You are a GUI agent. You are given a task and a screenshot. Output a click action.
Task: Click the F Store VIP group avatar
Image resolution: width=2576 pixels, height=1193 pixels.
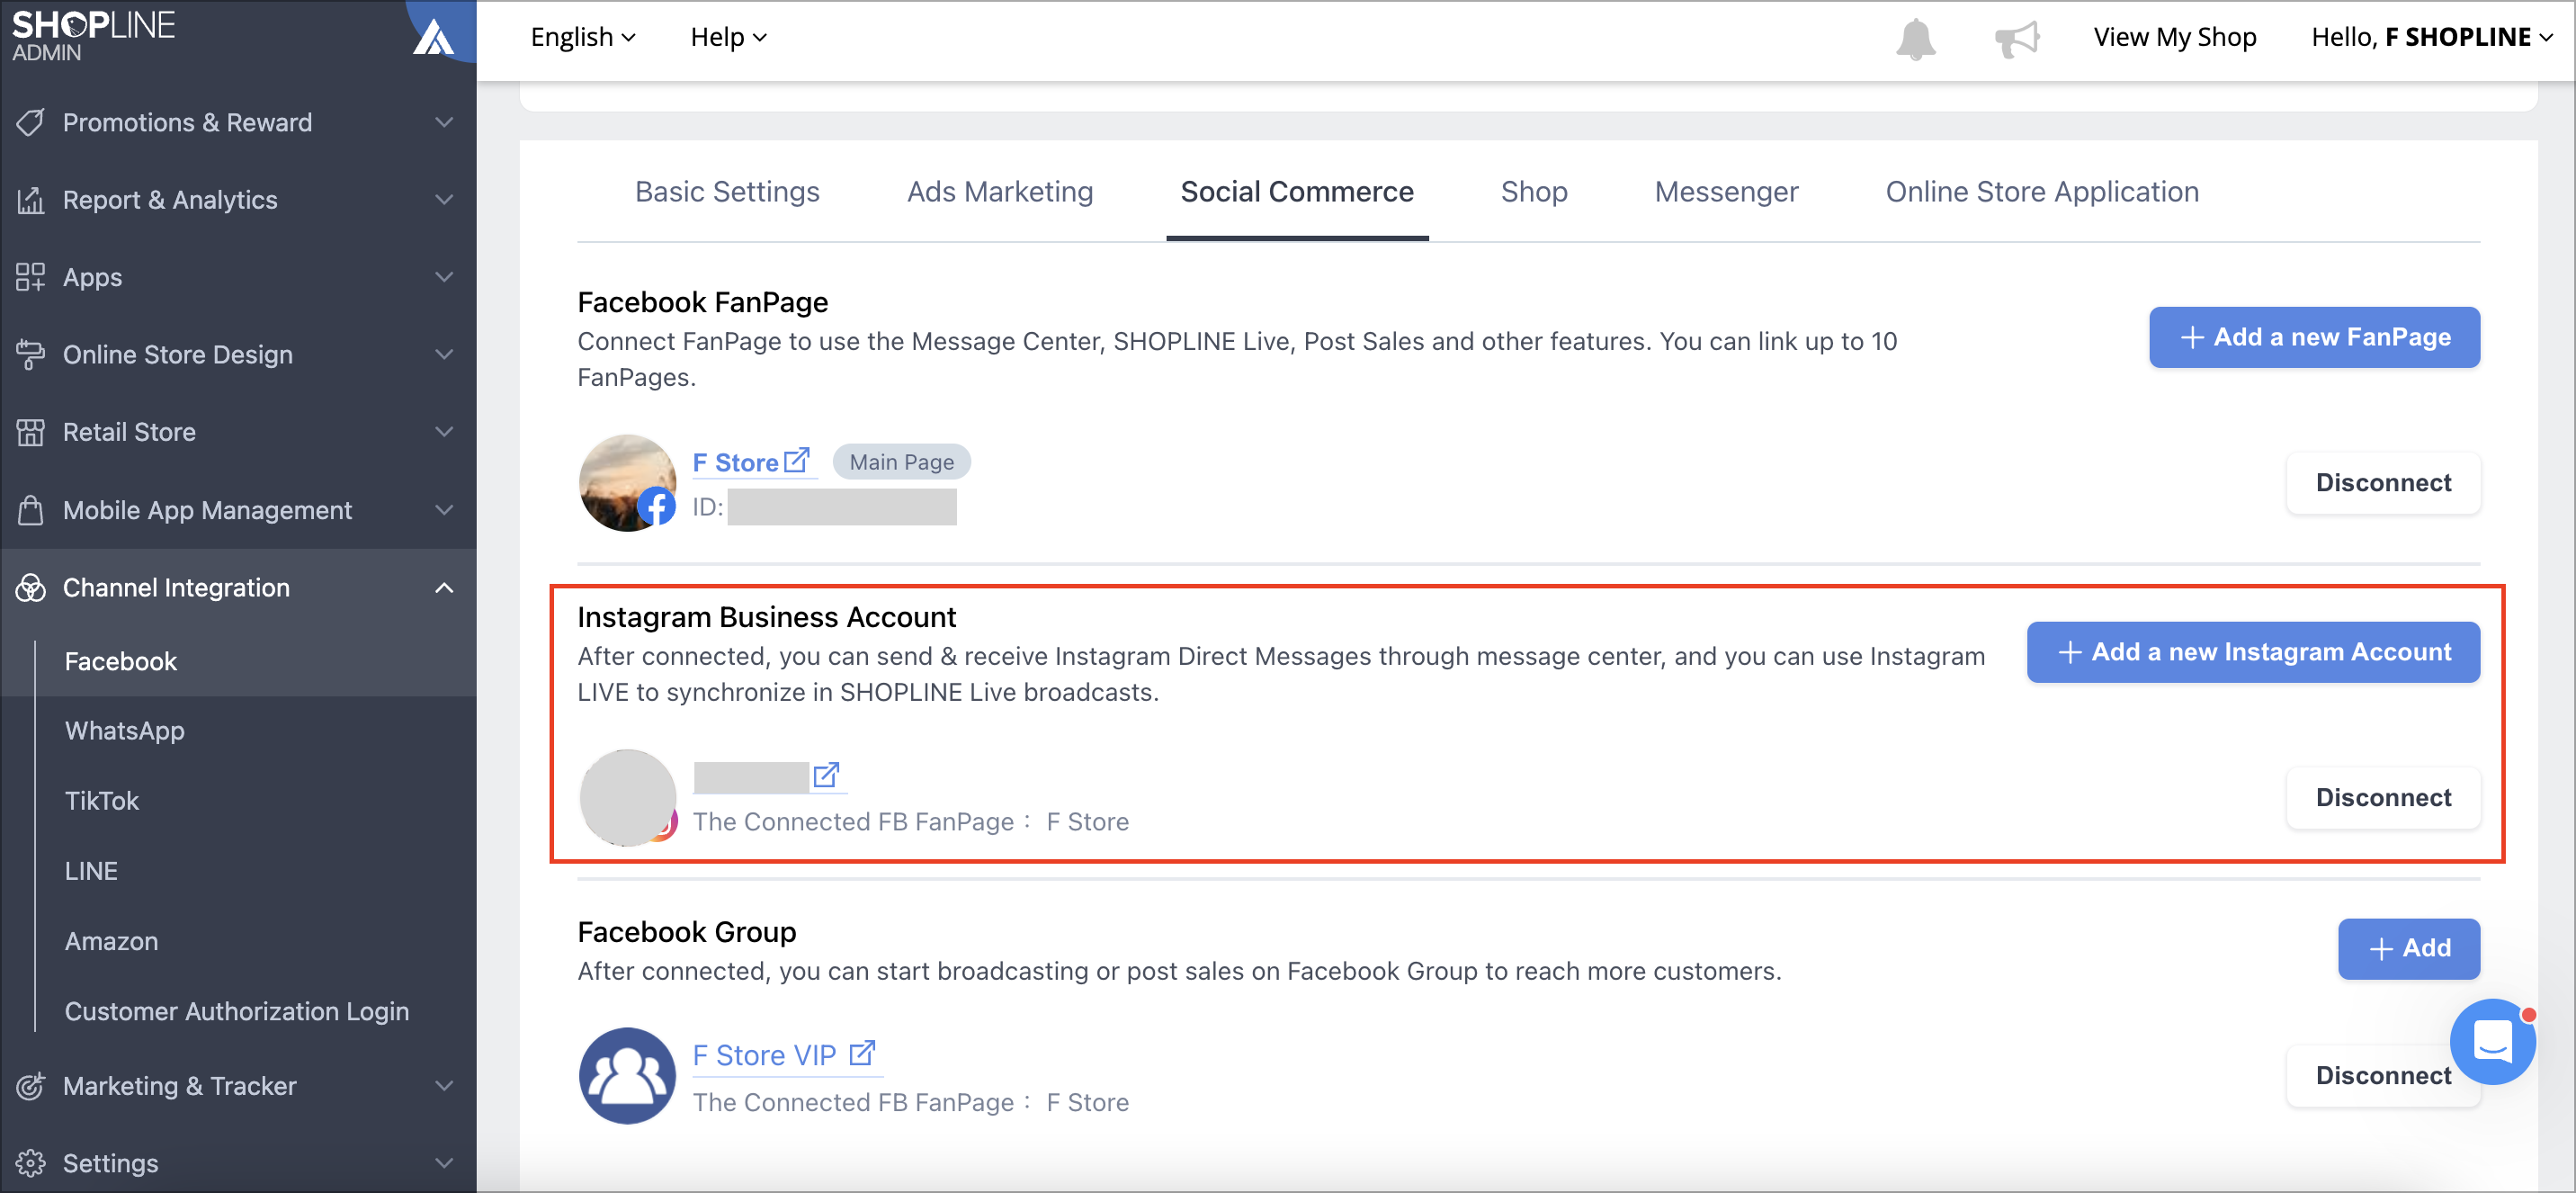point(627,1076)
